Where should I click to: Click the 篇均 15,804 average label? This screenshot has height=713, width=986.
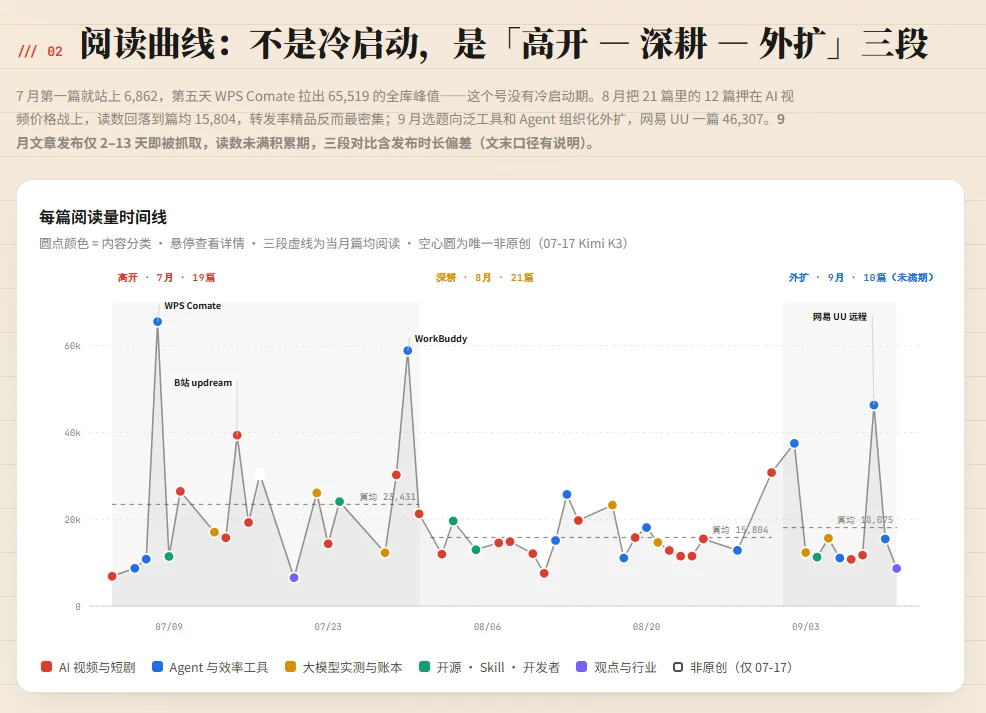740,529
